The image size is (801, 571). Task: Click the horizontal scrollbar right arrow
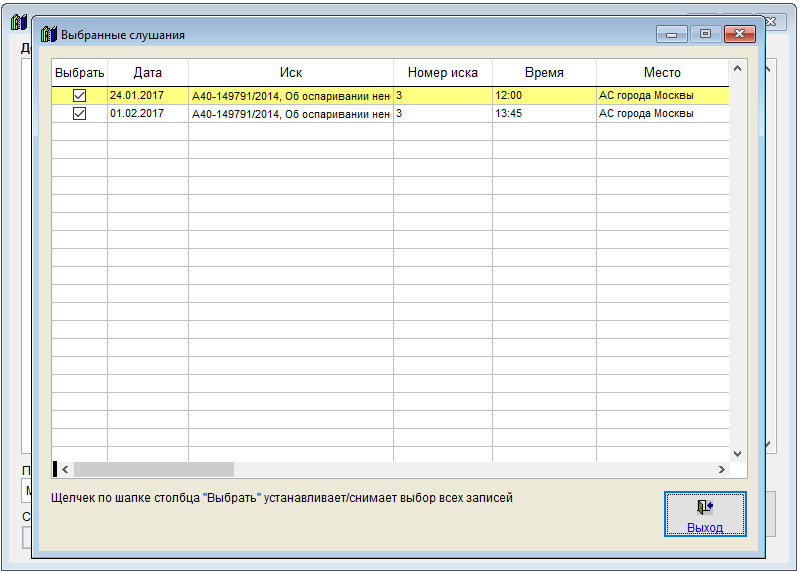click(721, 469)
